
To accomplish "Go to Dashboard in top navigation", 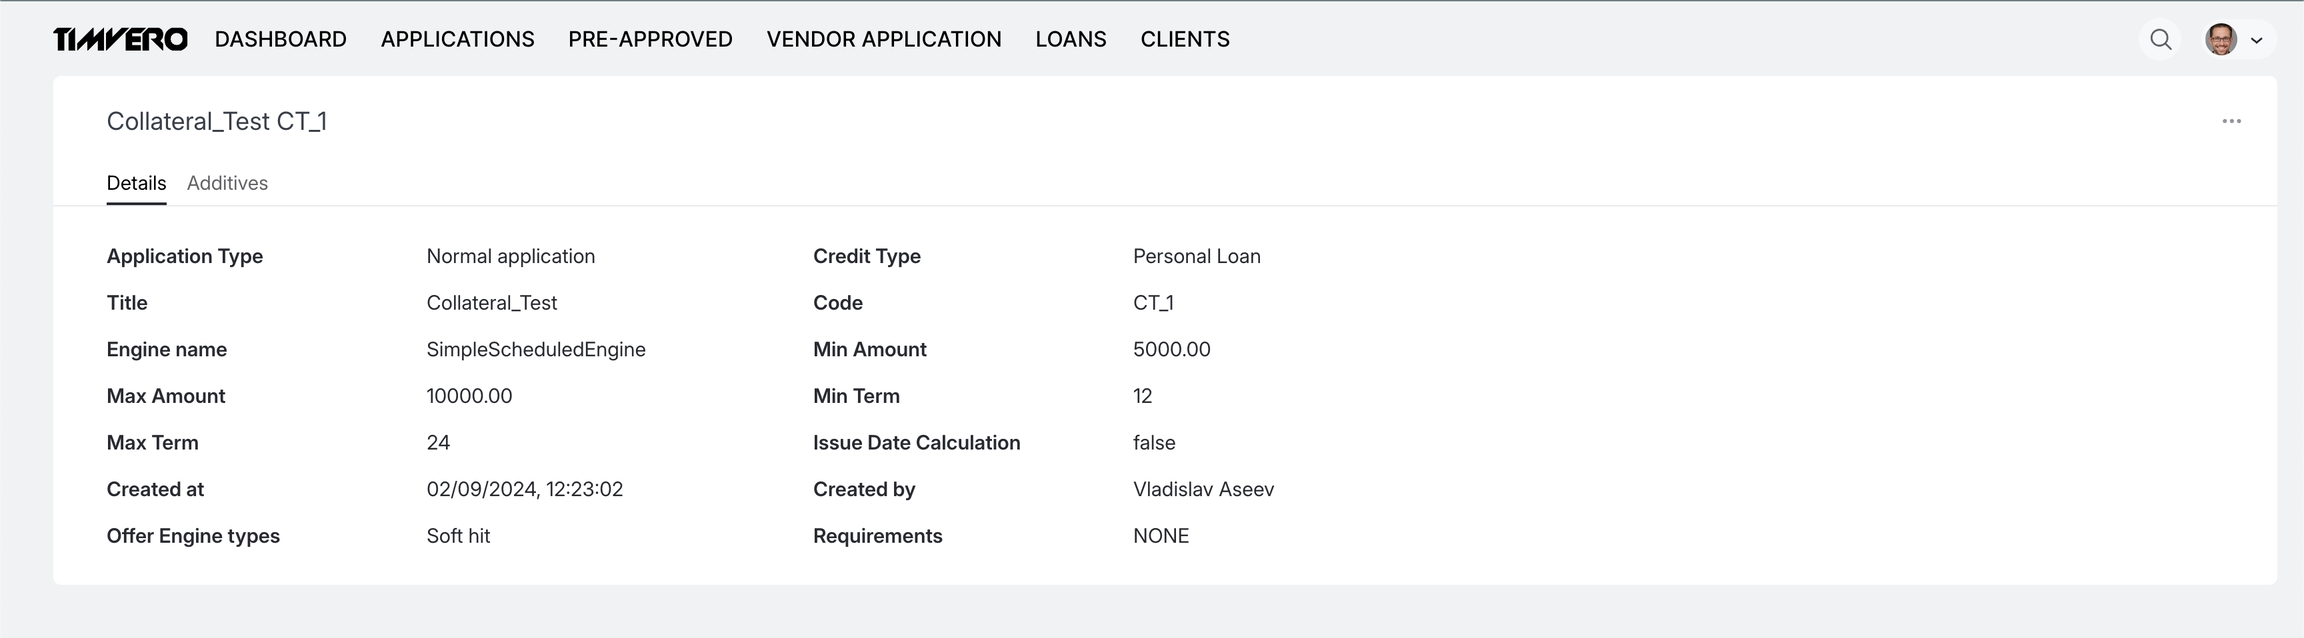I will [x=280, y=39].
